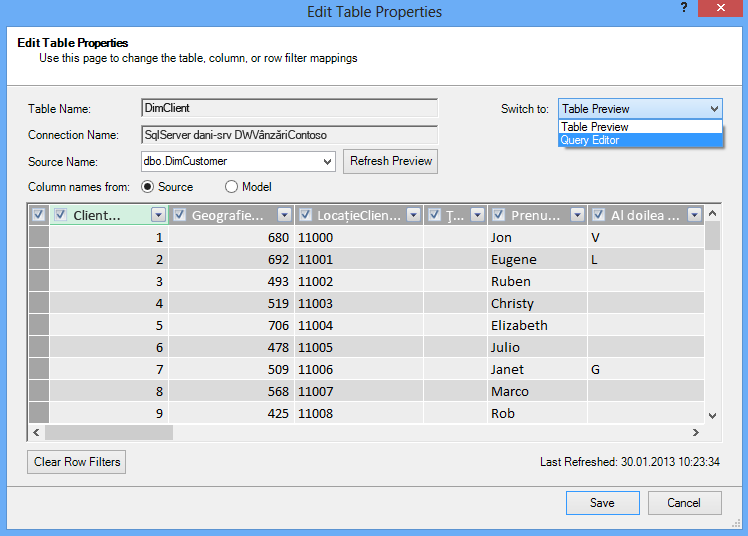The image size is (748, 536).
Task: Open the Al doilea column filter dropdown
Action: (x=694, y=215)
